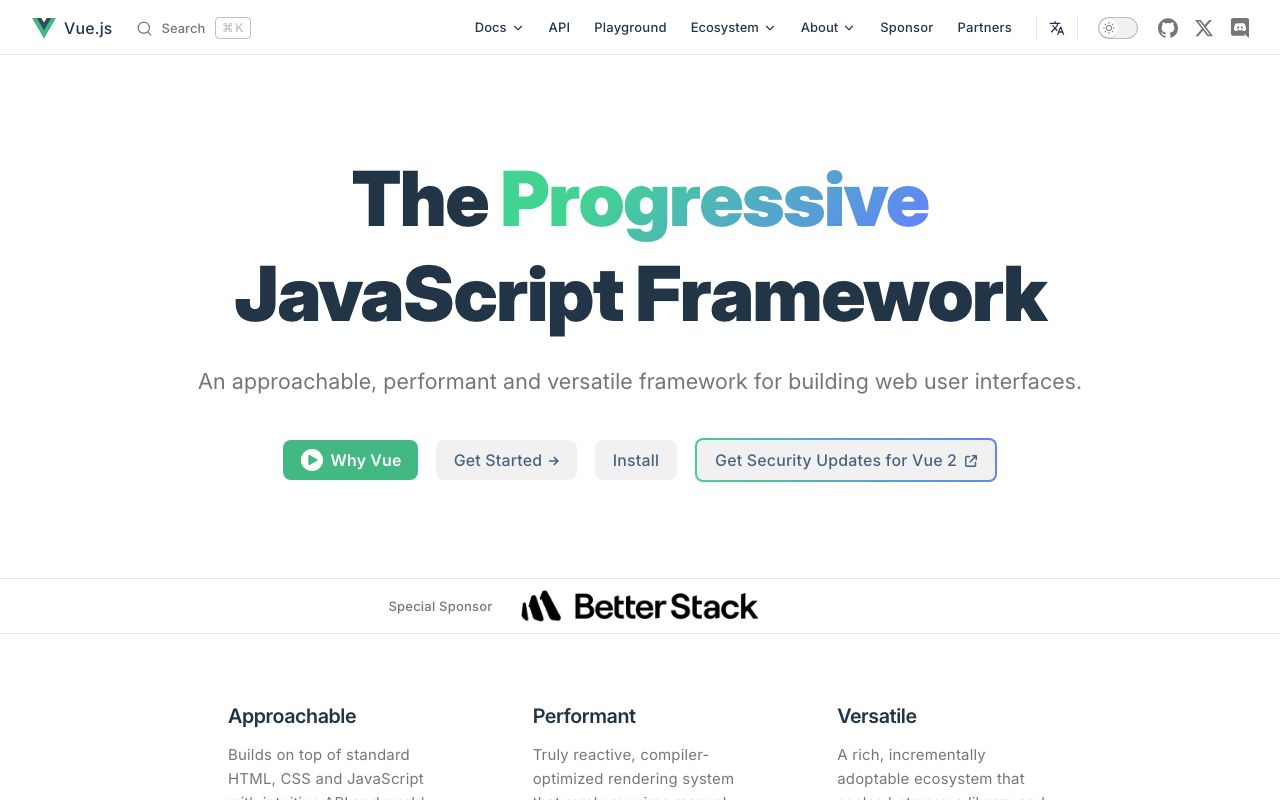Image resolution: width=1280 pixels, height=800 pixels.
Task: Click the search magnifier icon
Action: point(144,28)
